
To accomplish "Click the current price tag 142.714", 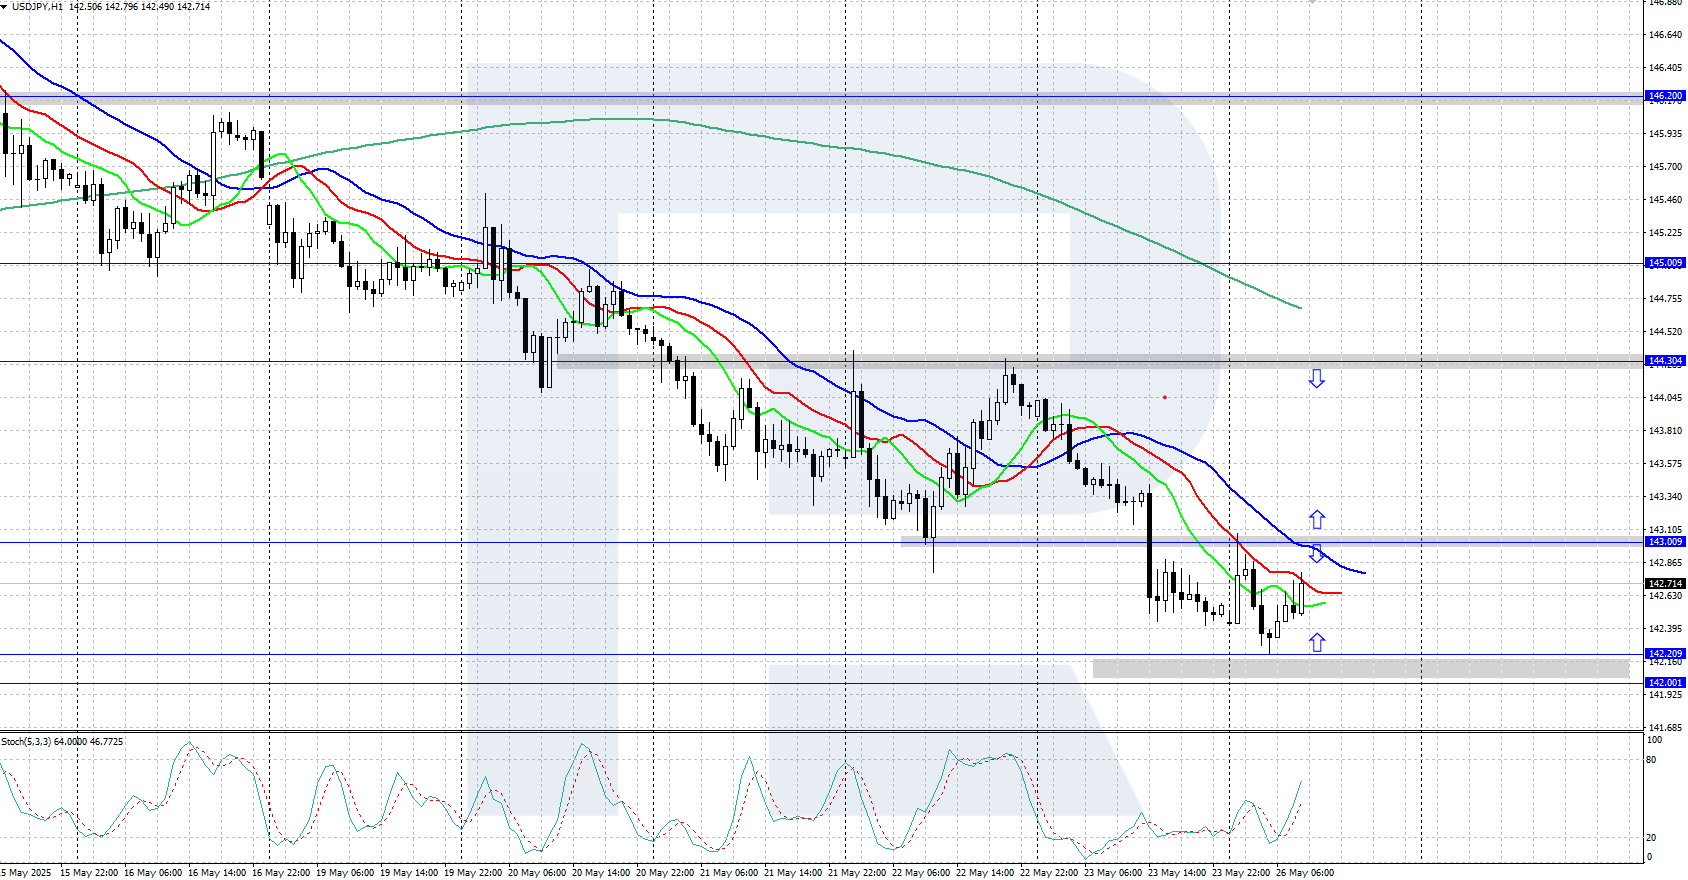I will click(1665, 583).
